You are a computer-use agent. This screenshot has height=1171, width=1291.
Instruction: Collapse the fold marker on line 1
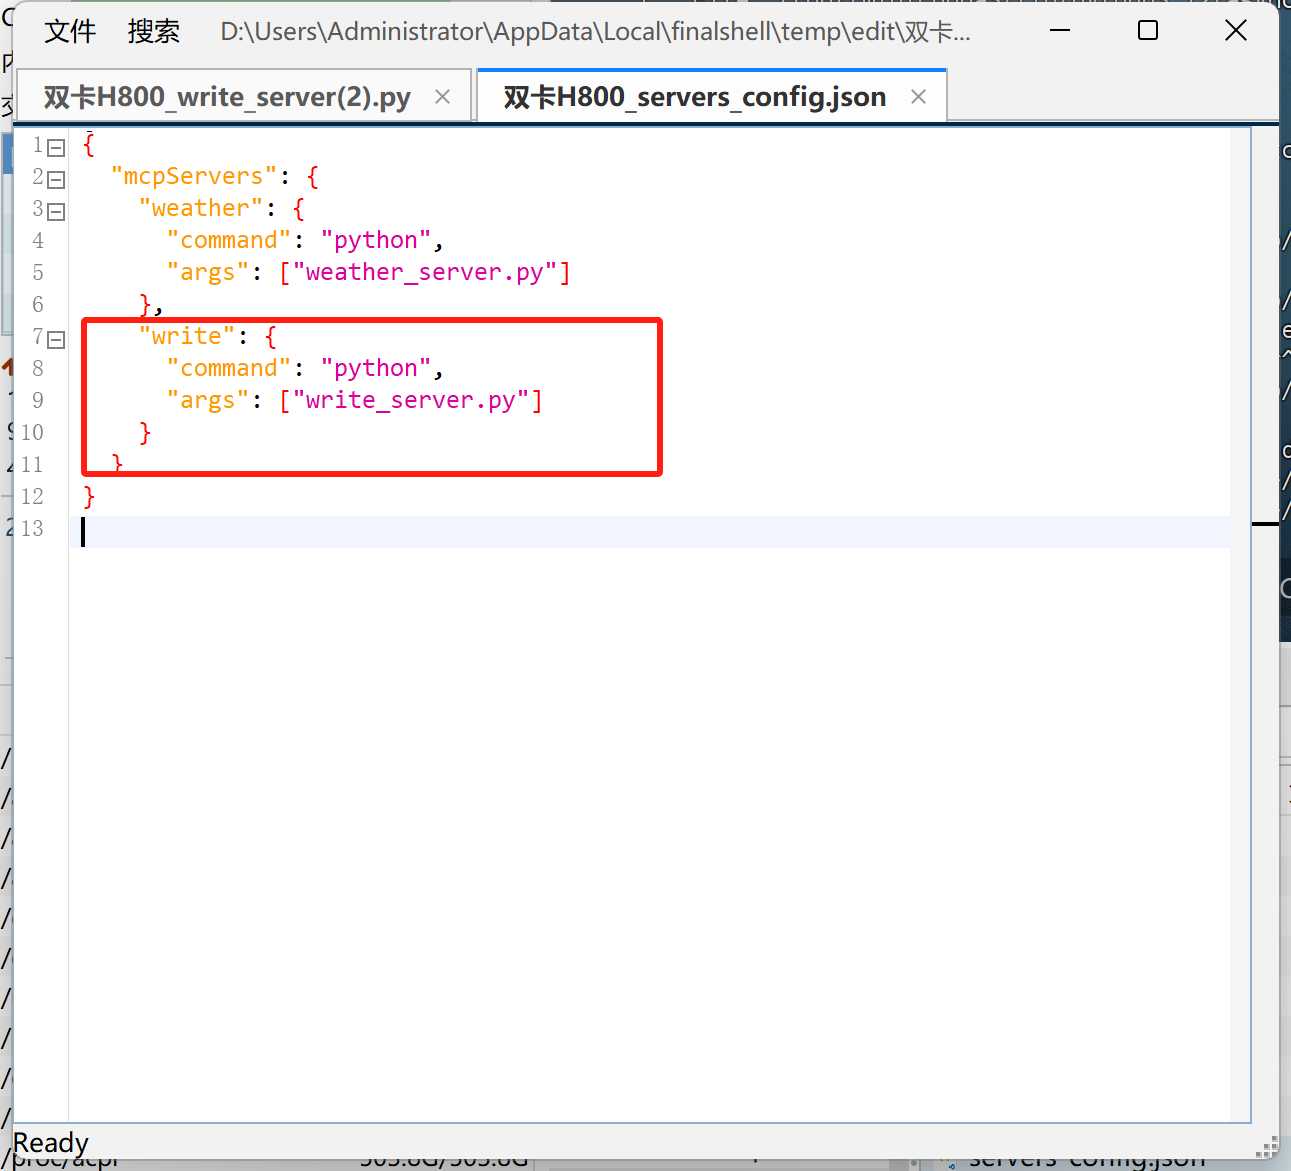(57, 148)
